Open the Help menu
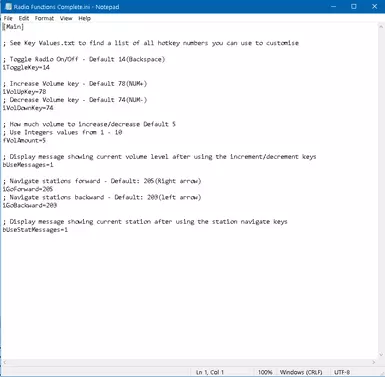 pyautogui.click(x=85, y=18)
